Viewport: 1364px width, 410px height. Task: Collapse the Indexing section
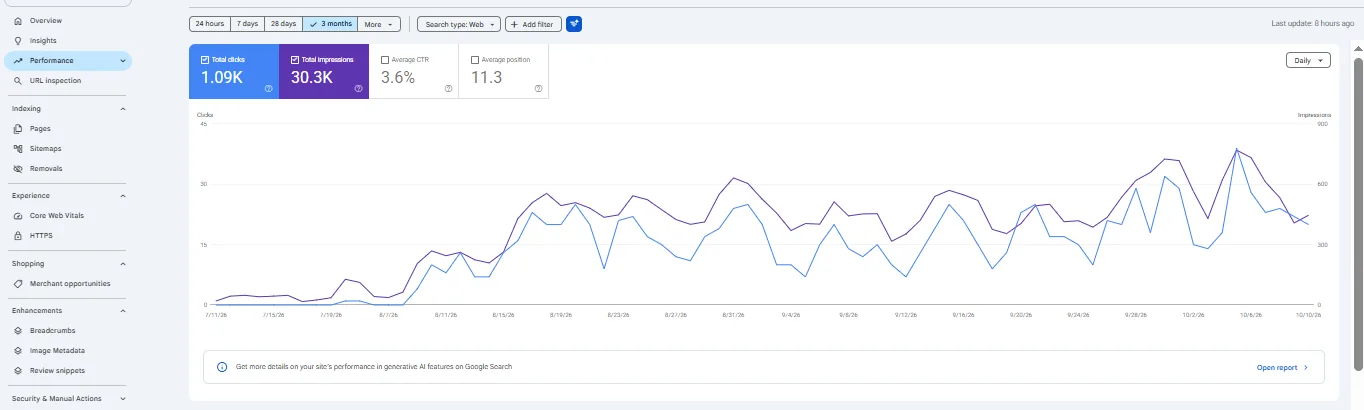pos(123,108)
